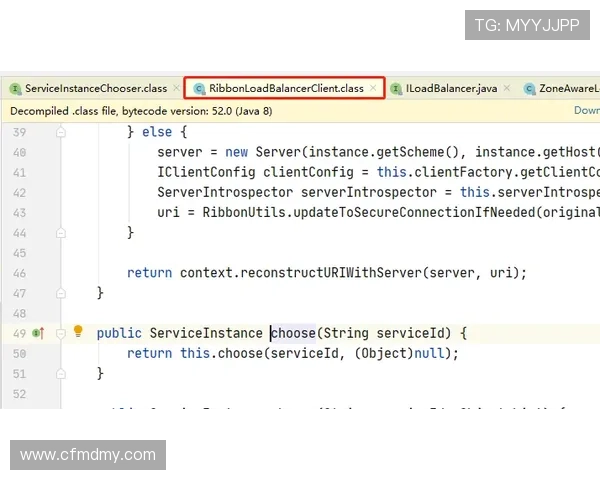Open the ILoadBalancer.java tab

pyautogui.click(x=452, y=88)
